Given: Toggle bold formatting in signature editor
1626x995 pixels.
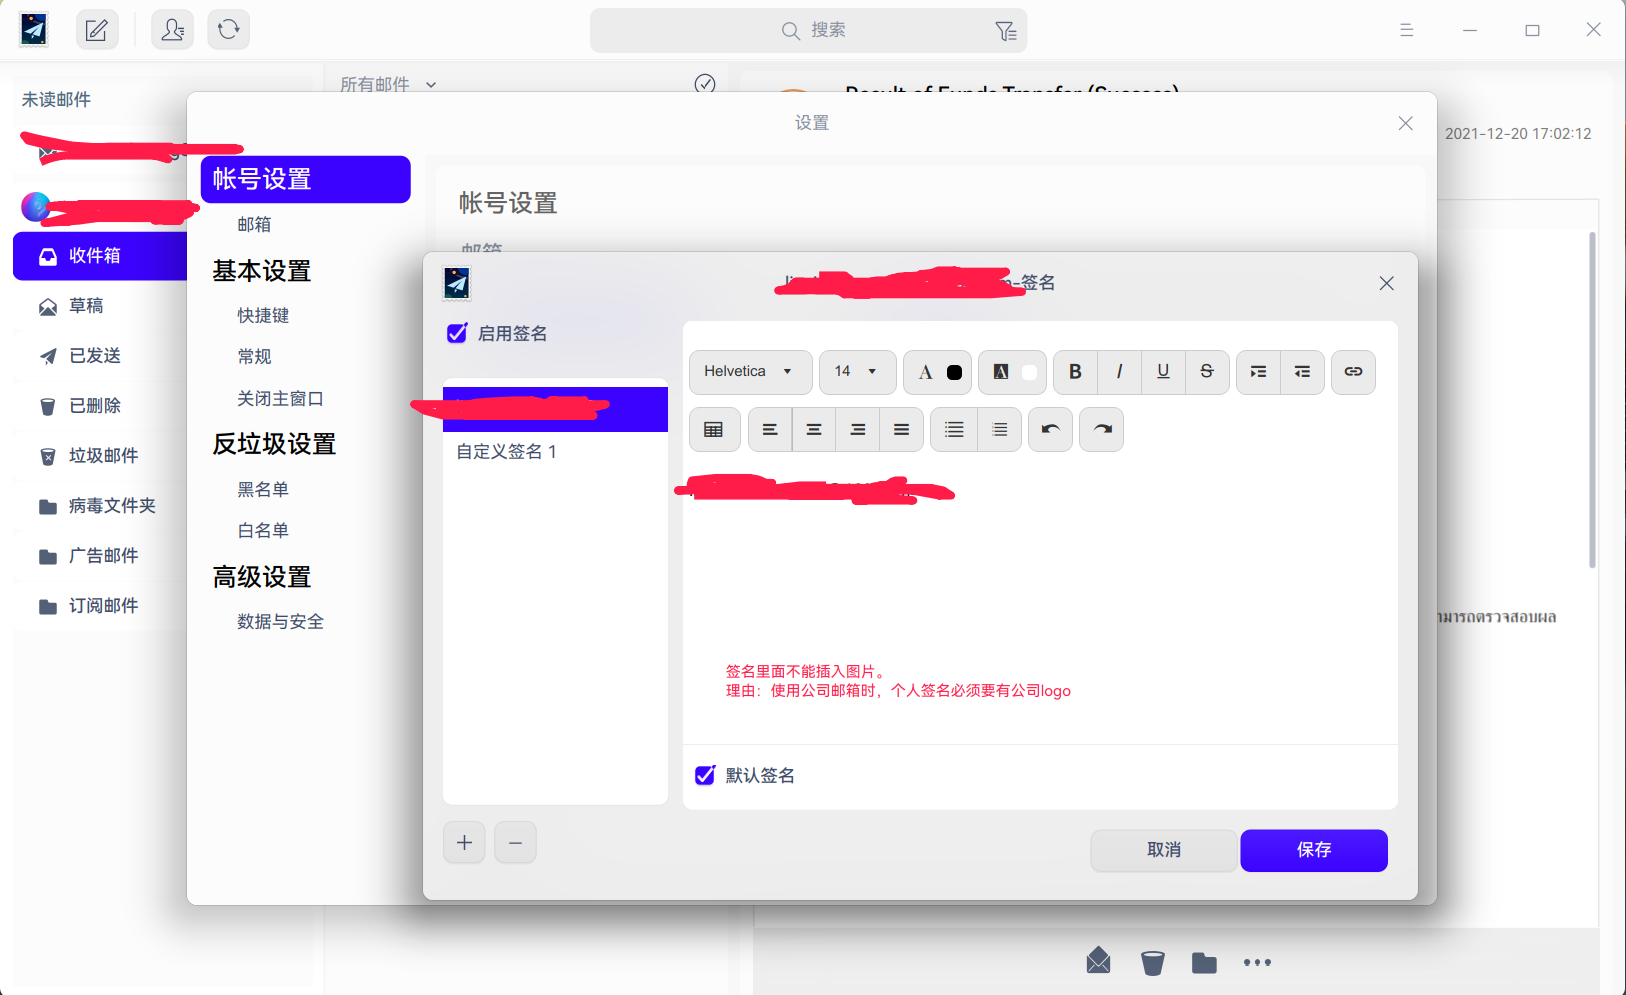Looking at the screenshot, I should [1075, 372].
